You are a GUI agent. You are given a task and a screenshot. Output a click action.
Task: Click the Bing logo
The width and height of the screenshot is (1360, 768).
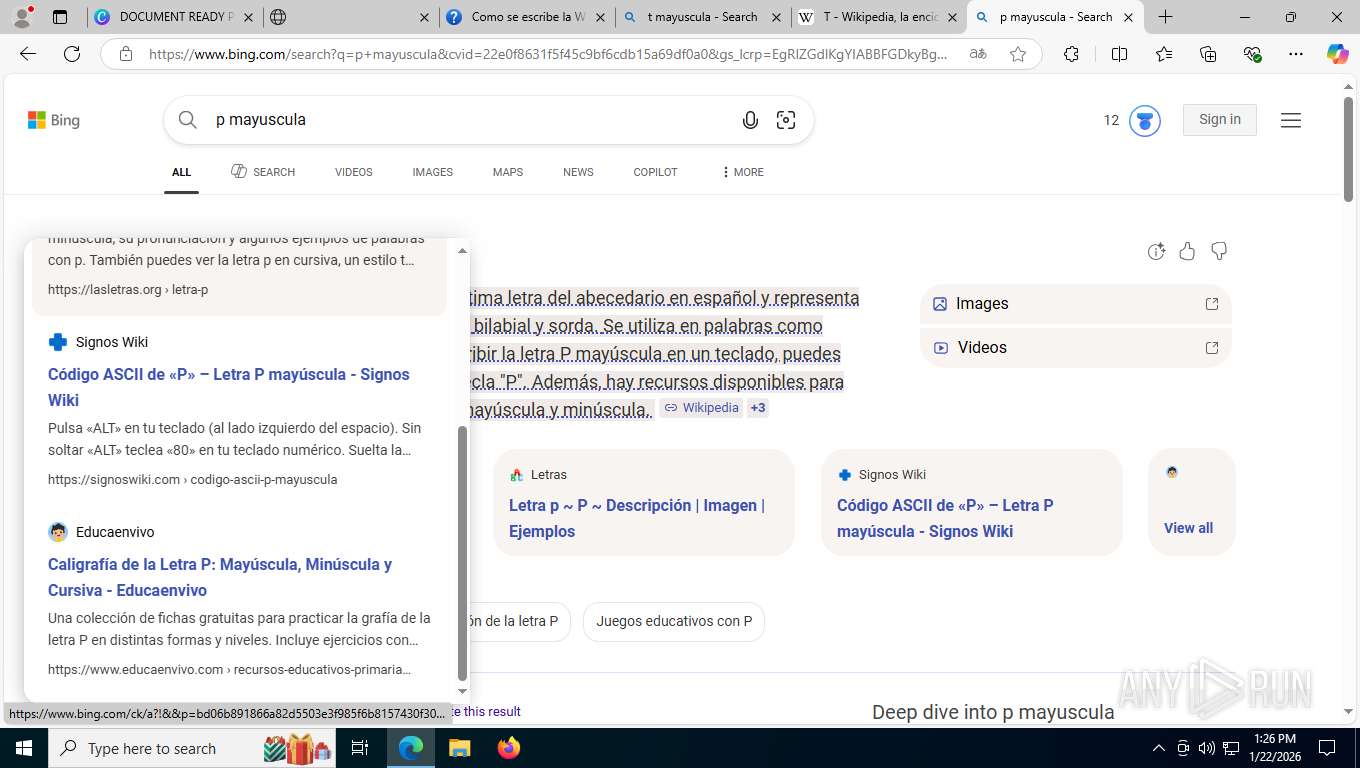click(x=54, y=120)
